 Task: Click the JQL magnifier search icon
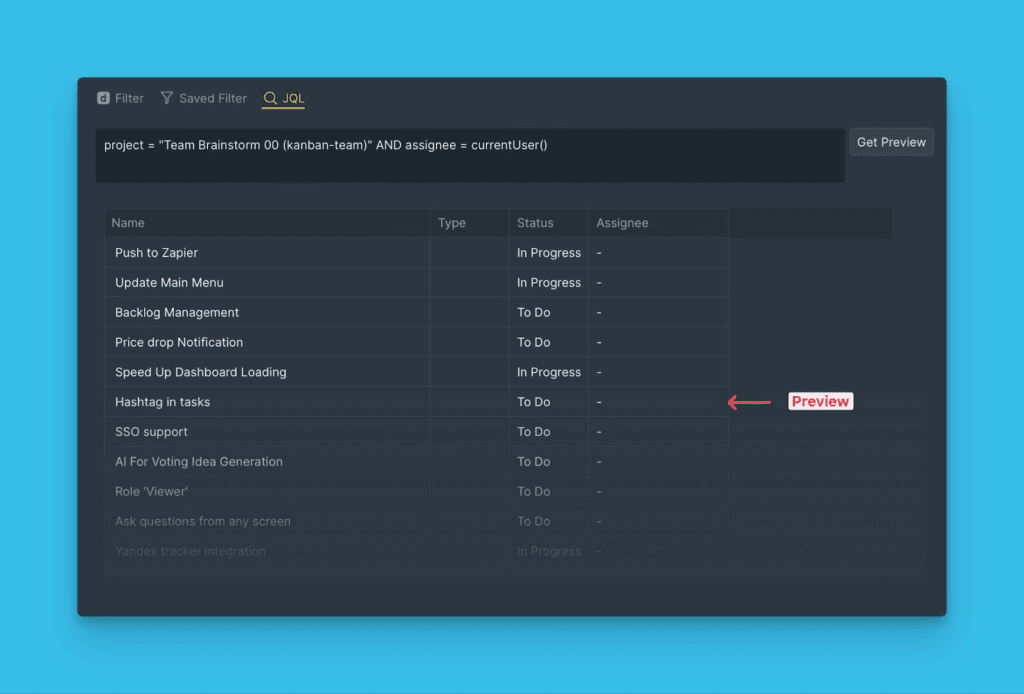270,98
